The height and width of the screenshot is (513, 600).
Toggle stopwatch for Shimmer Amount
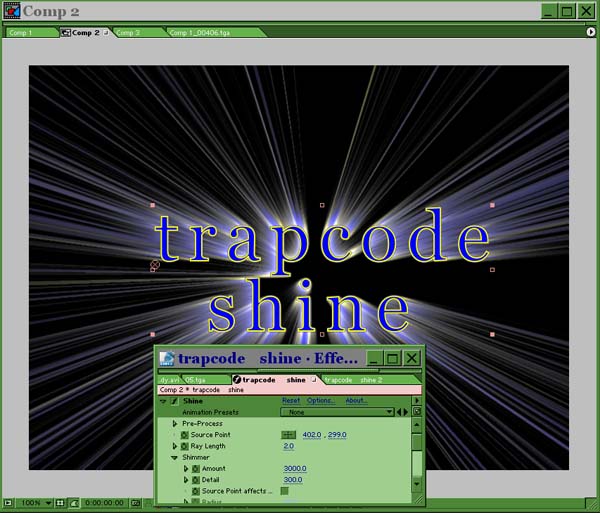[196, 469]
